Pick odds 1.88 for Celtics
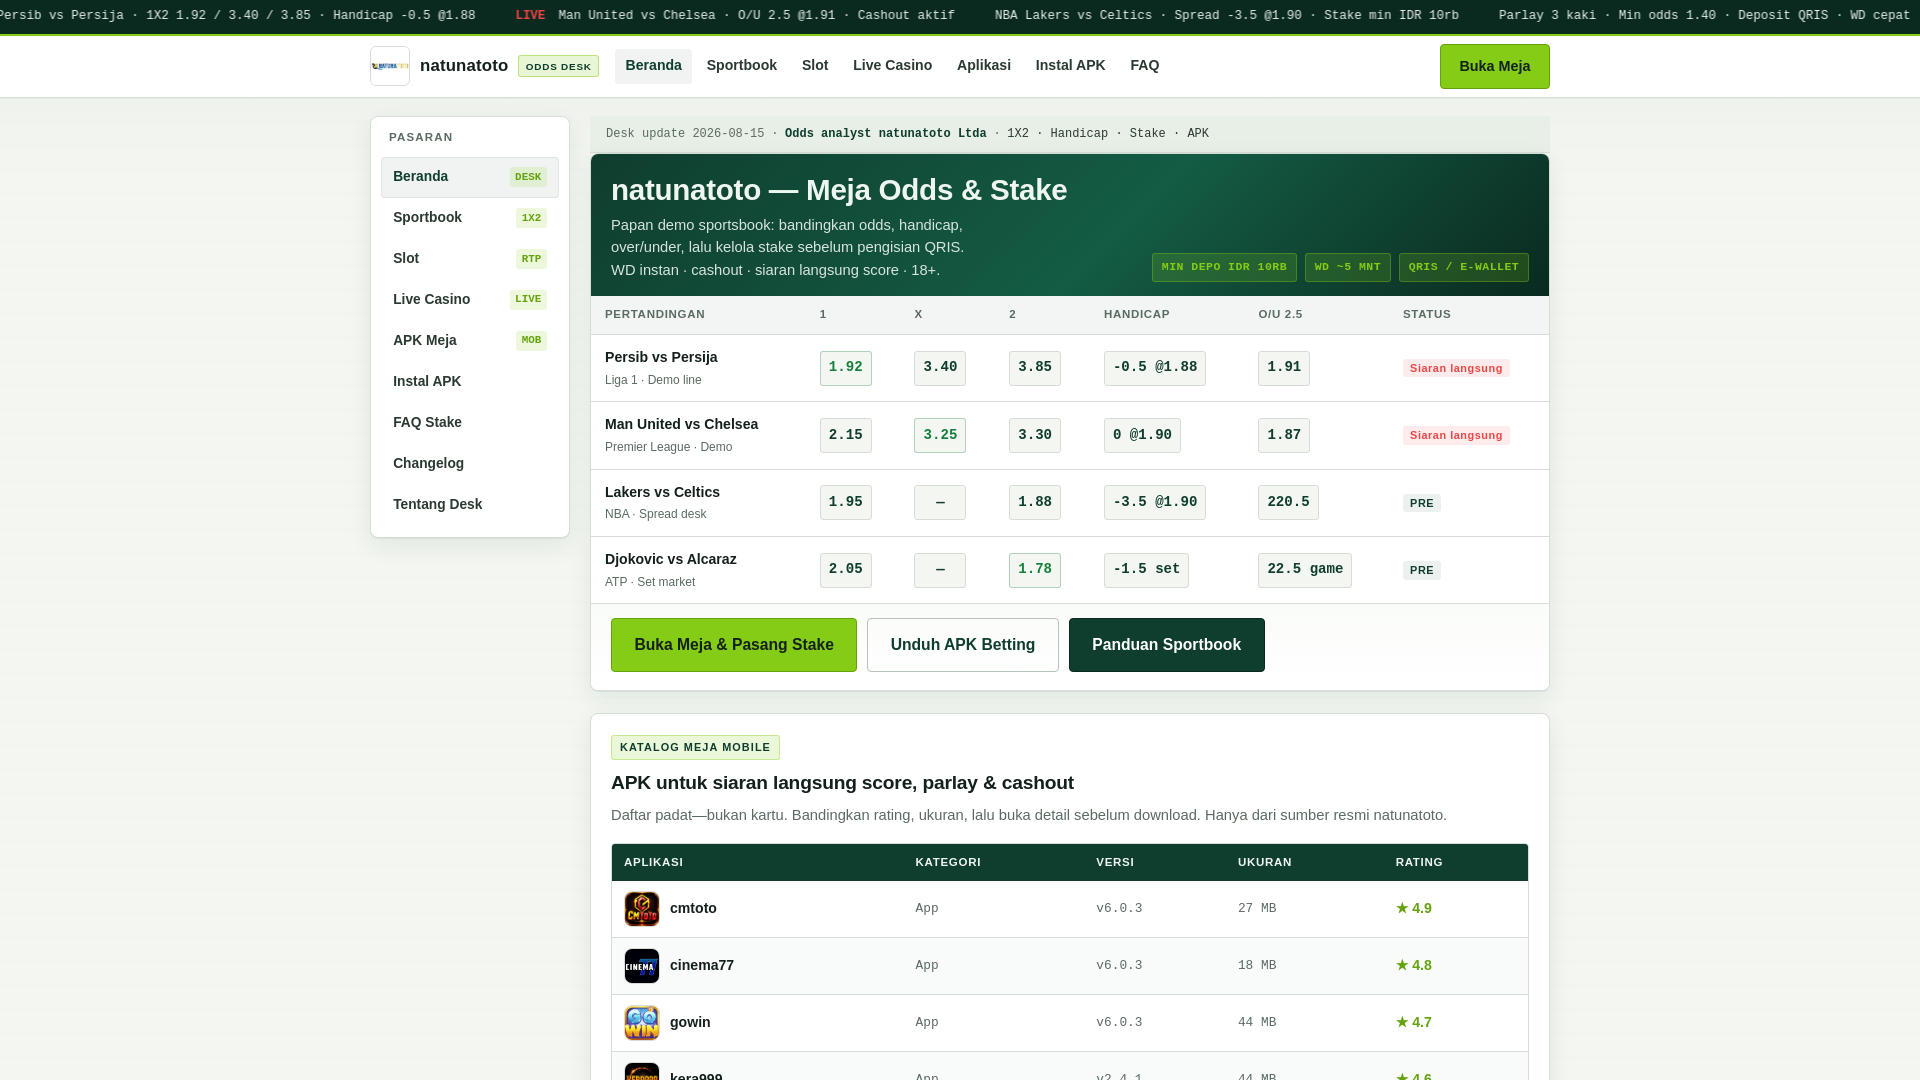1920x1080 pixels. [1035, 503]
